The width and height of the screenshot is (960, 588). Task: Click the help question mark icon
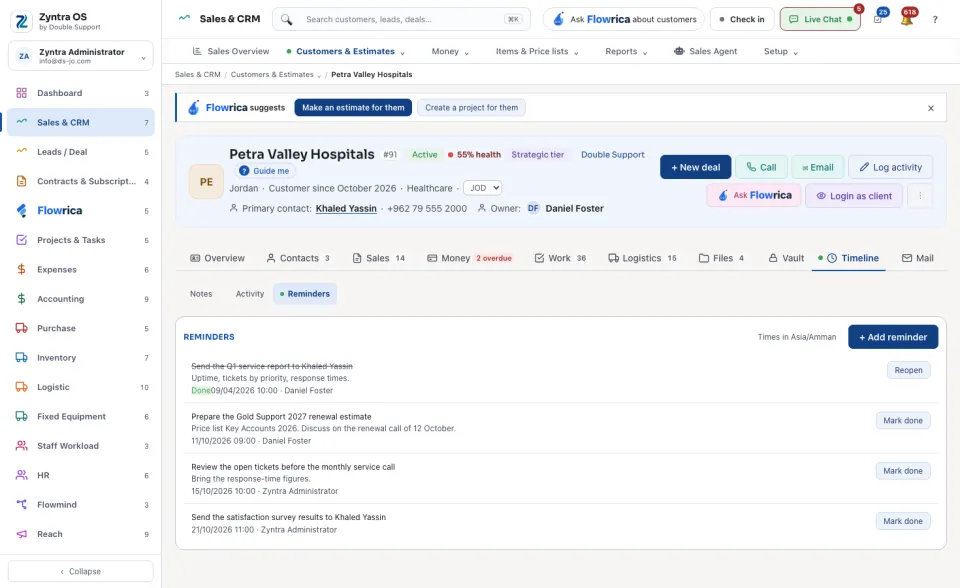tap(935, 20)
